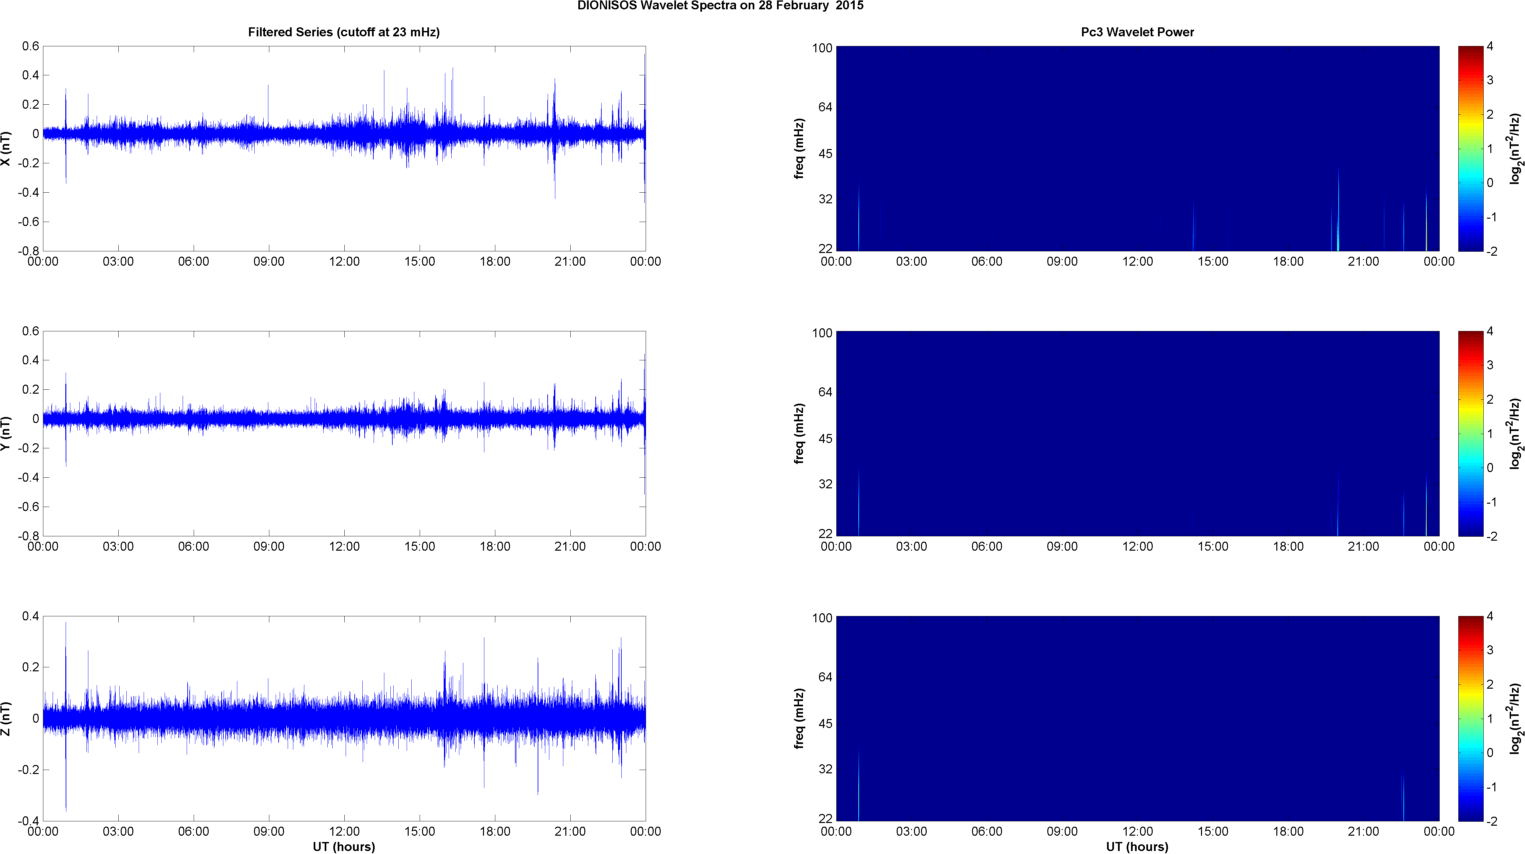Select the middle Pc3 wavelet power spectrogram
Viewport: 1525px width, 854px height.
1137,434
